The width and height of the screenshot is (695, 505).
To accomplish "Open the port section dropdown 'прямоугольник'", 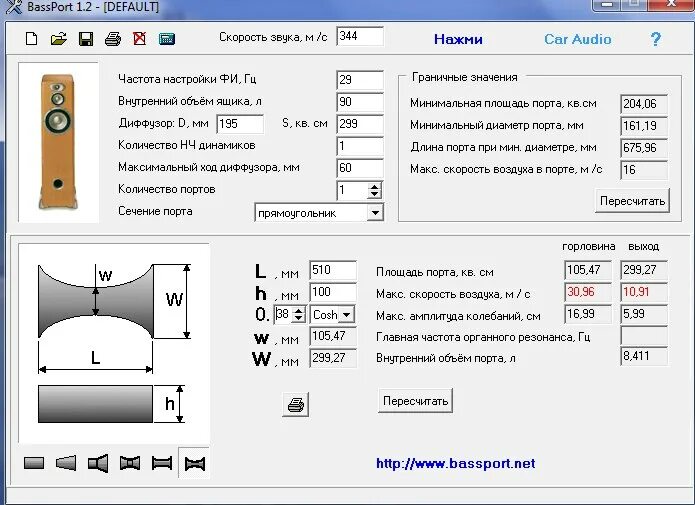I will coord(375,213).
